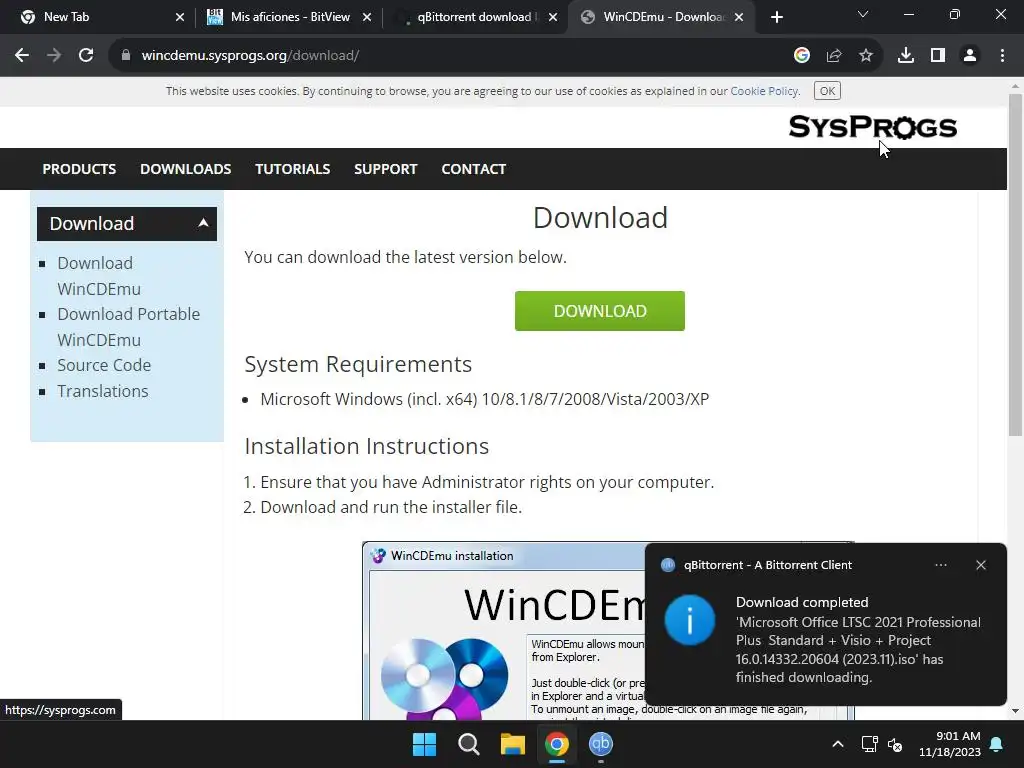Screen dimensions: 1024x768
Task: View site information lock icon
Action: pyautogui.click(x=125, y=56)
